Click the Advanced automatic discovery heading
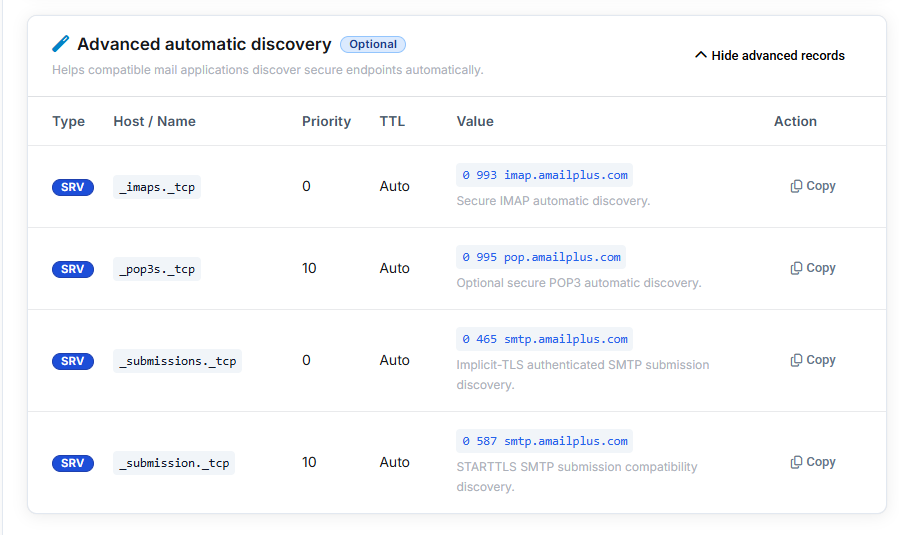899x535 pixels. tap(204, 44)
